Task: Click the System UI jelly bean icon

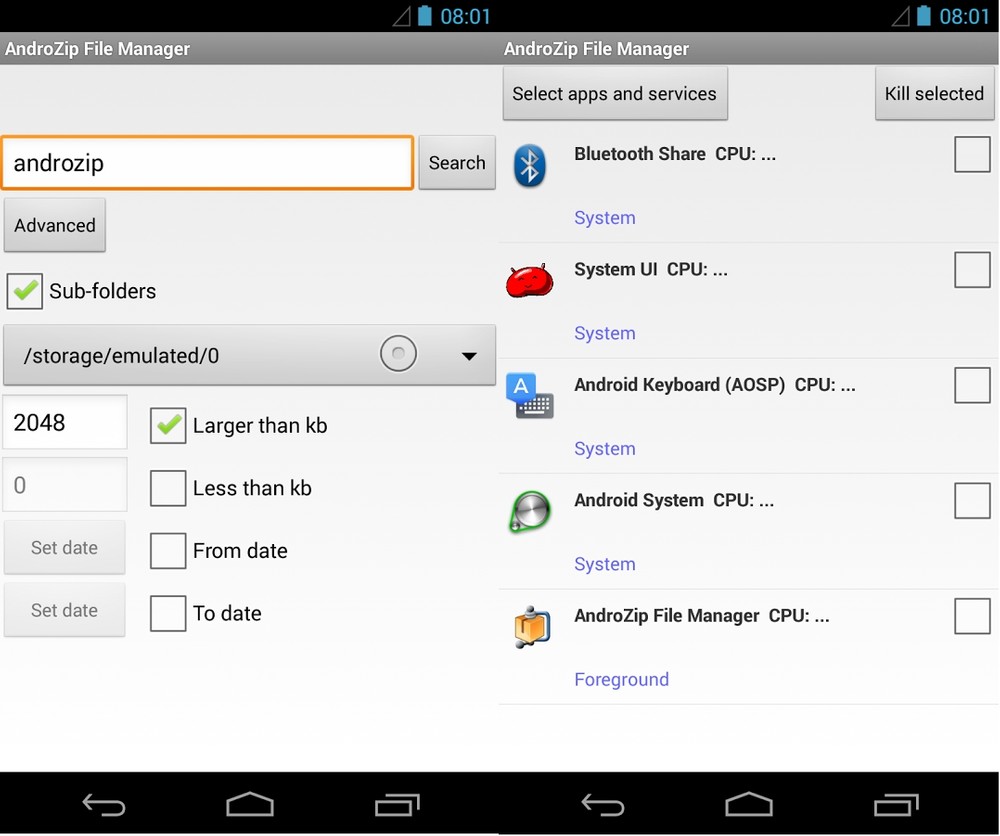Action: click(529, 281)
